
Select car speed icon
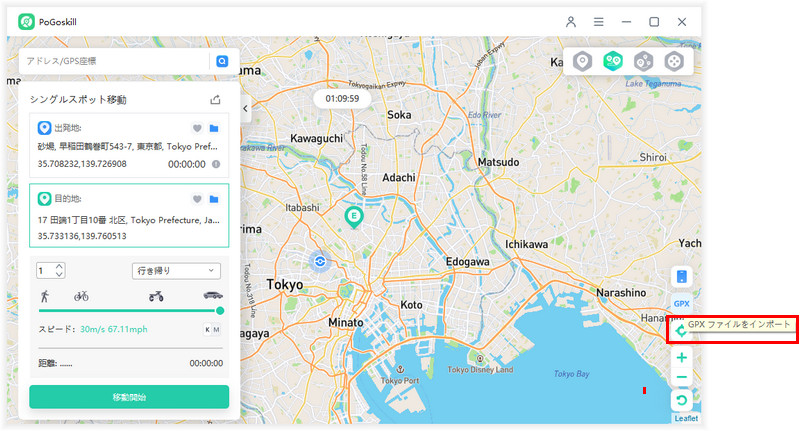point(213,295)
